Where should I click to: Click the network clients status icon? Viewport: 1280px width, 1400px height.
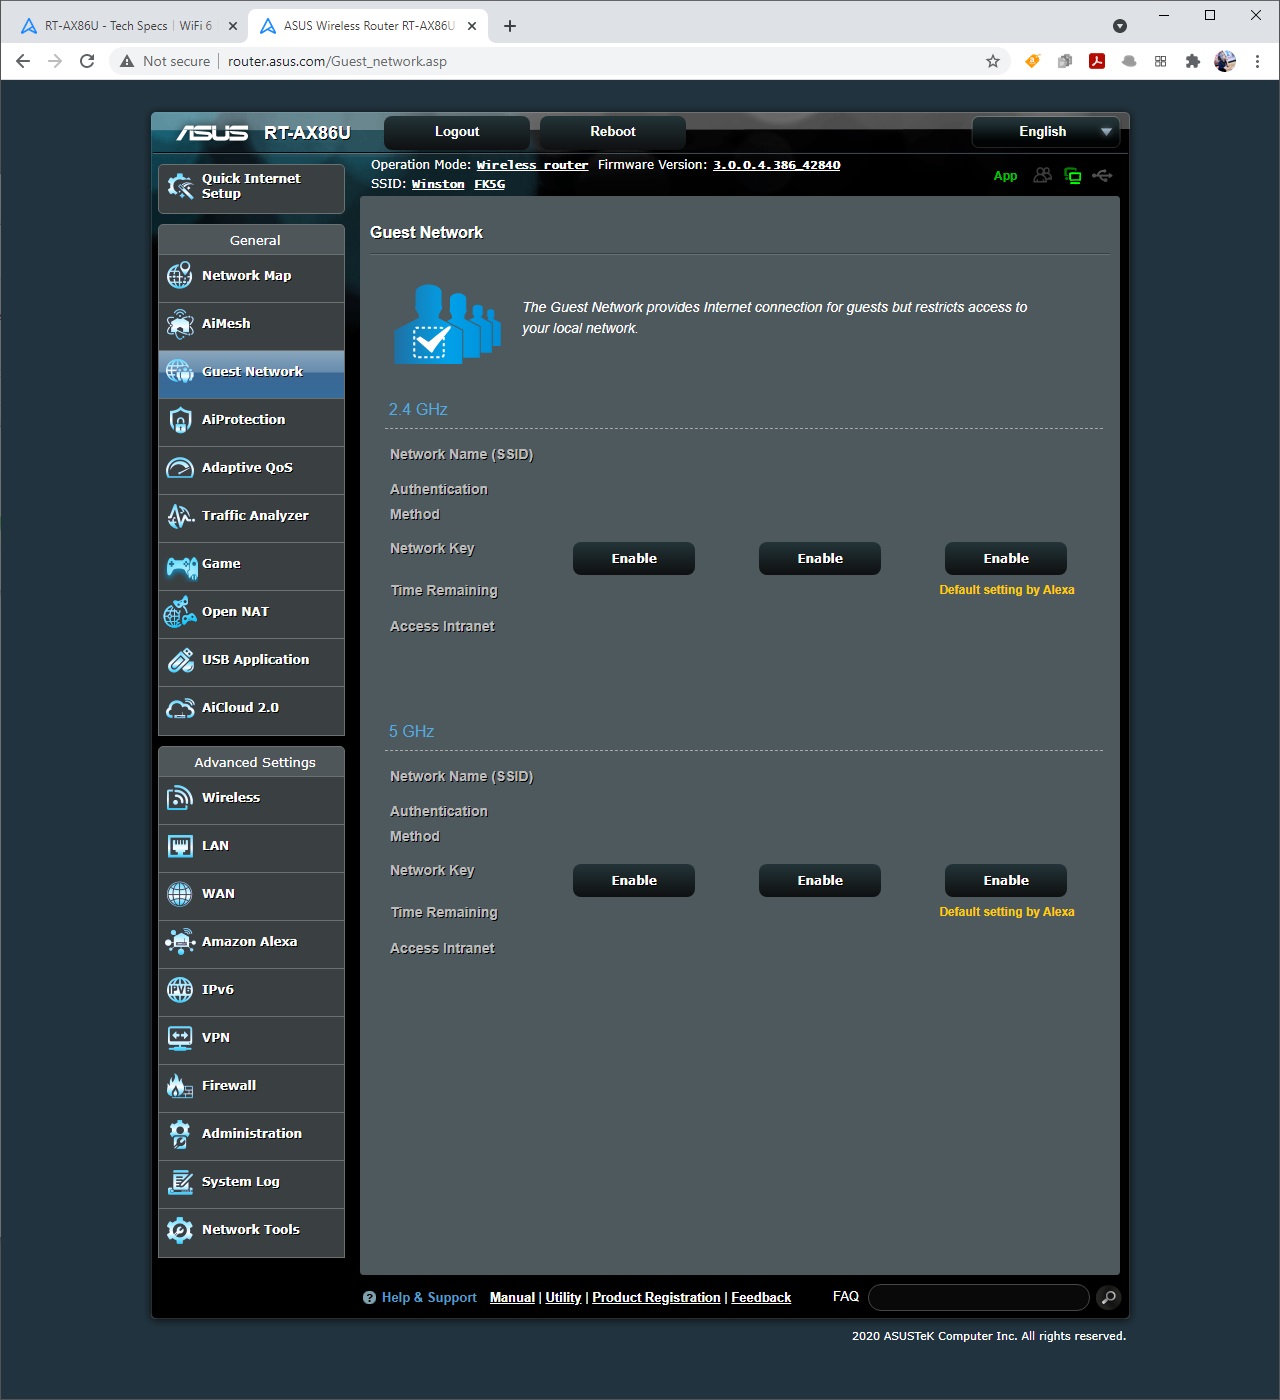(1073, 176)
